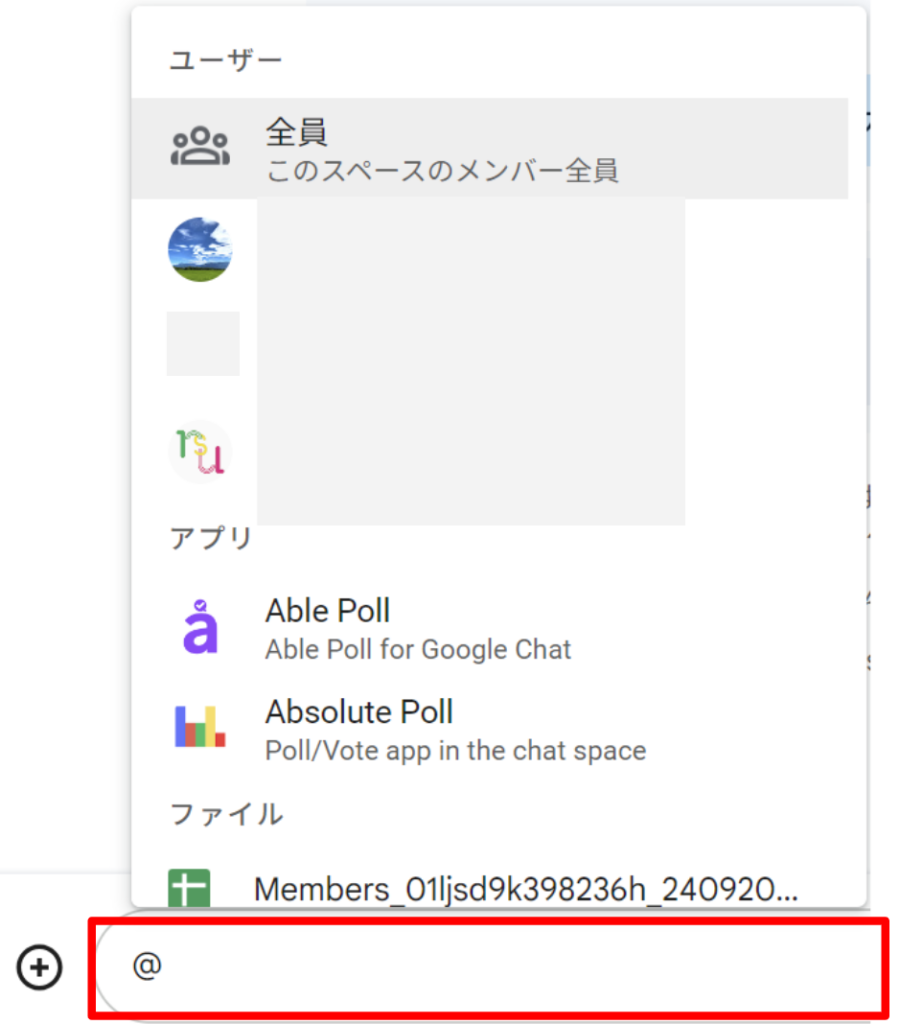The height and width of the screenshot is (1024, 900).
Task: Click the message input field containing @
Action: coord(490,967)
